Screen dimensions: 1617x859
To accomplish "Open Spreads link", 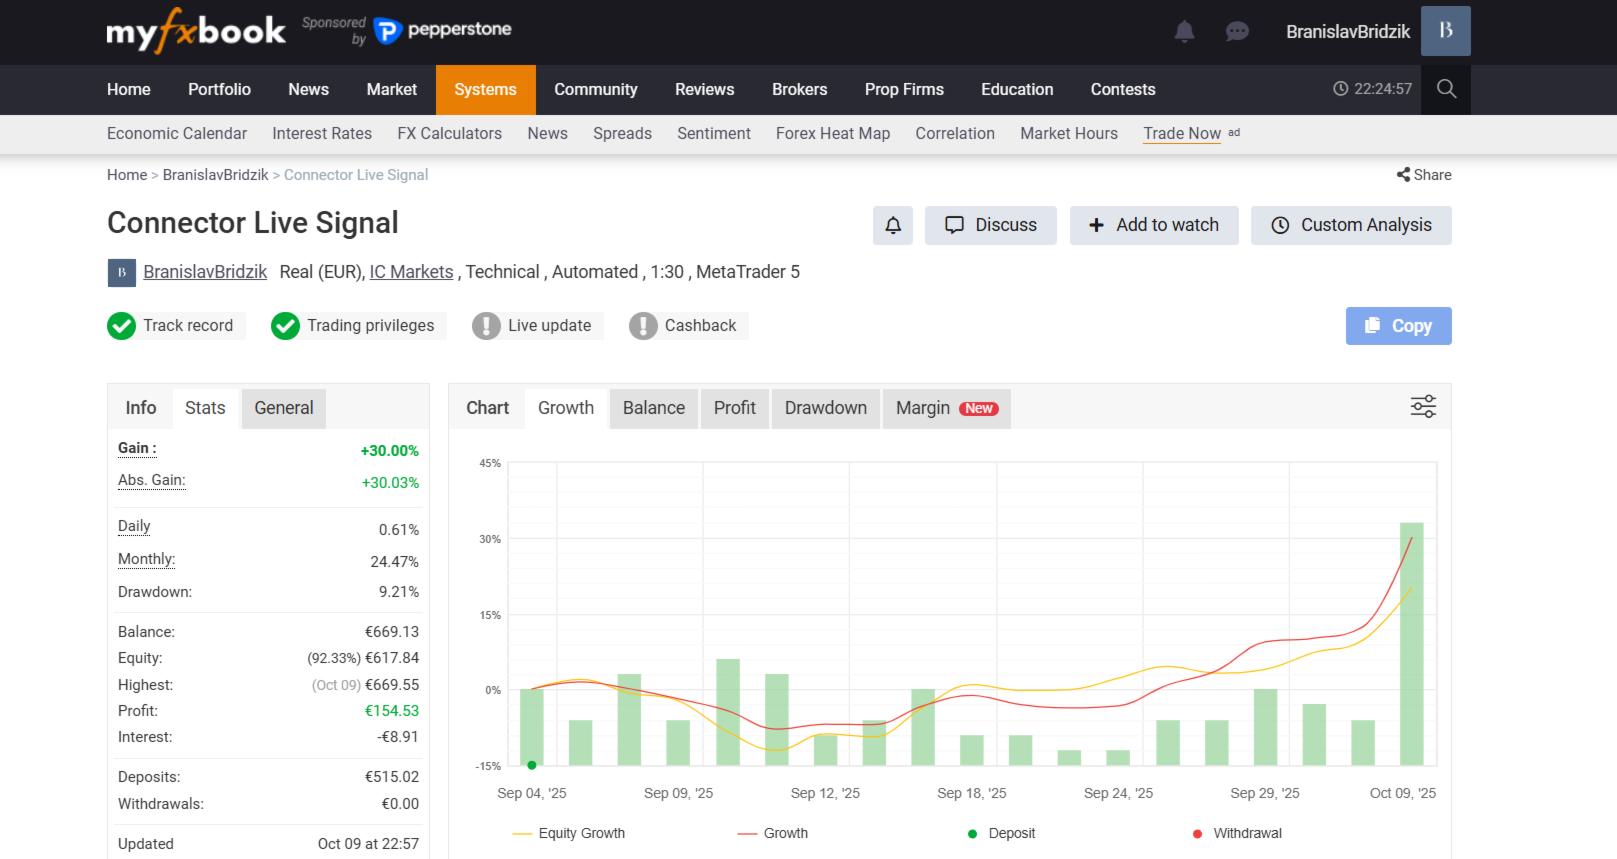I will 622,134.
